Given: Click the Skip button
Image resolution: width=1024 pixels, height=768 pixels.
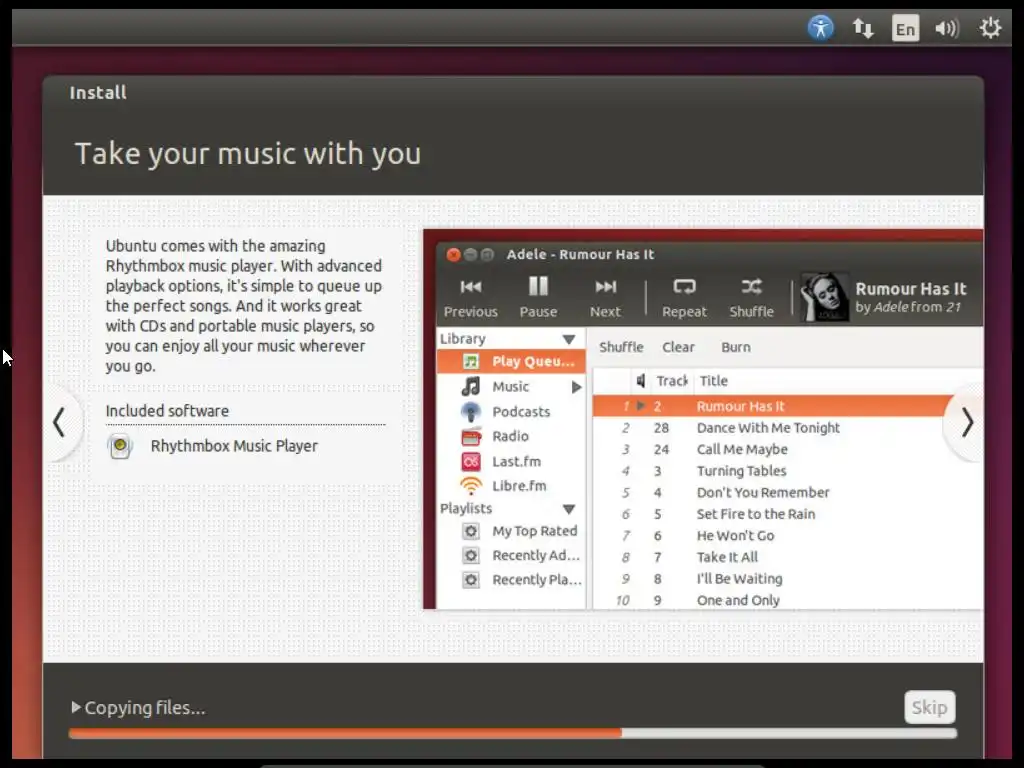Looking at the screenshot, I should 929,707.
